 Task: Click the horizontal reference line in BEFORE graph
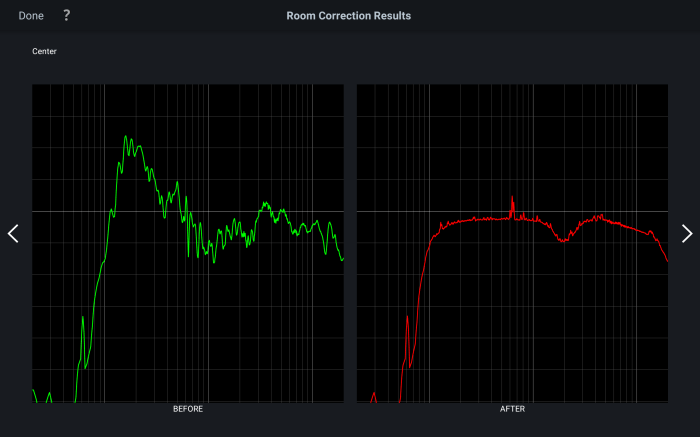pos(60,212)
